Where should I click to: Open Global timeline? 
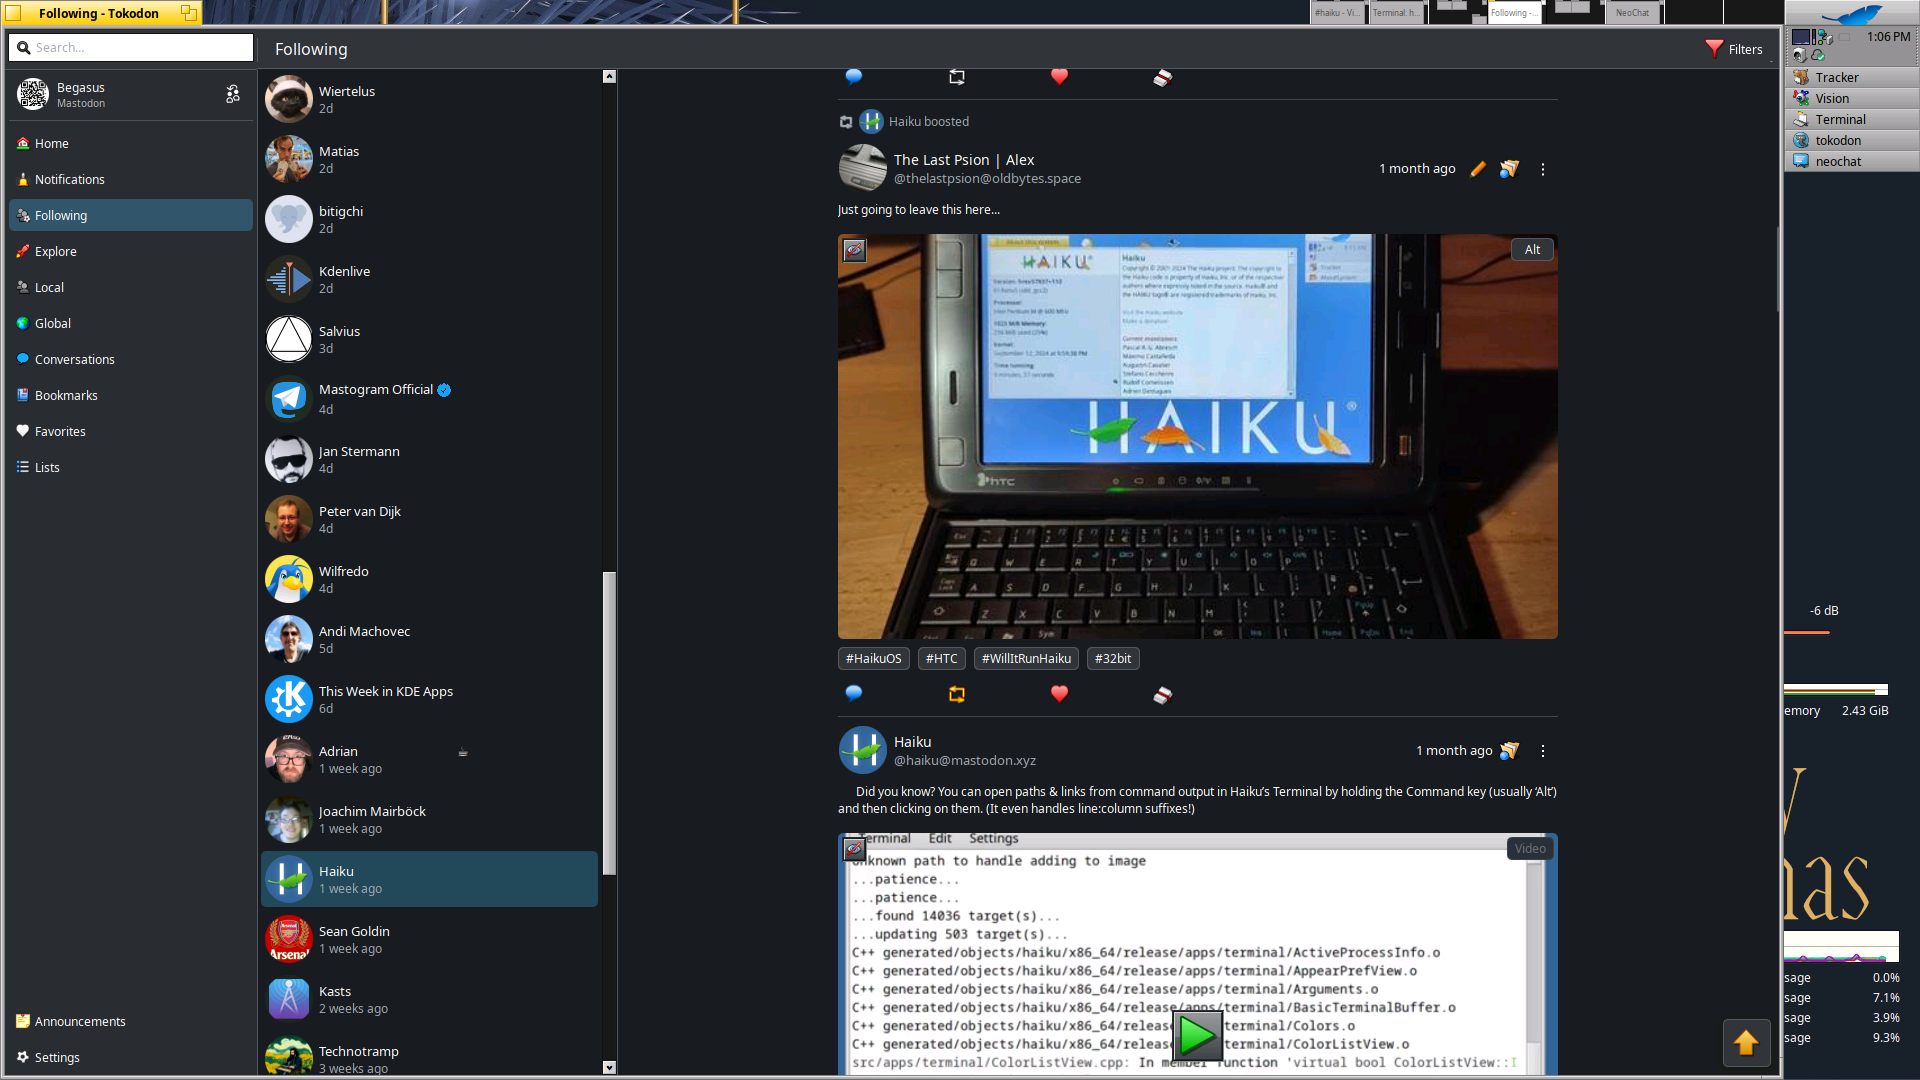[131, 324]
